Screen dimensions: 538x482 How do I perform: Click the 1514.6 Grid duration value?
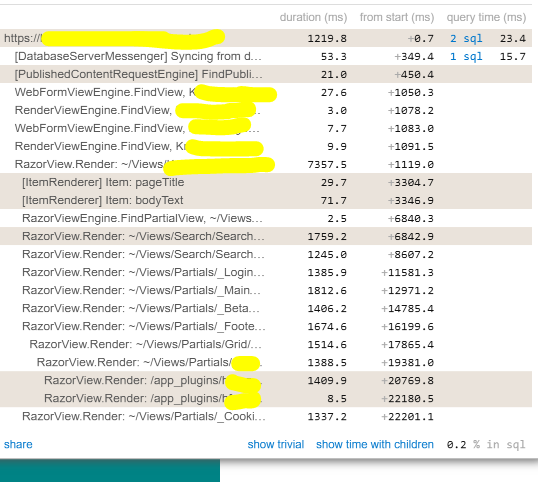(327, 344)
